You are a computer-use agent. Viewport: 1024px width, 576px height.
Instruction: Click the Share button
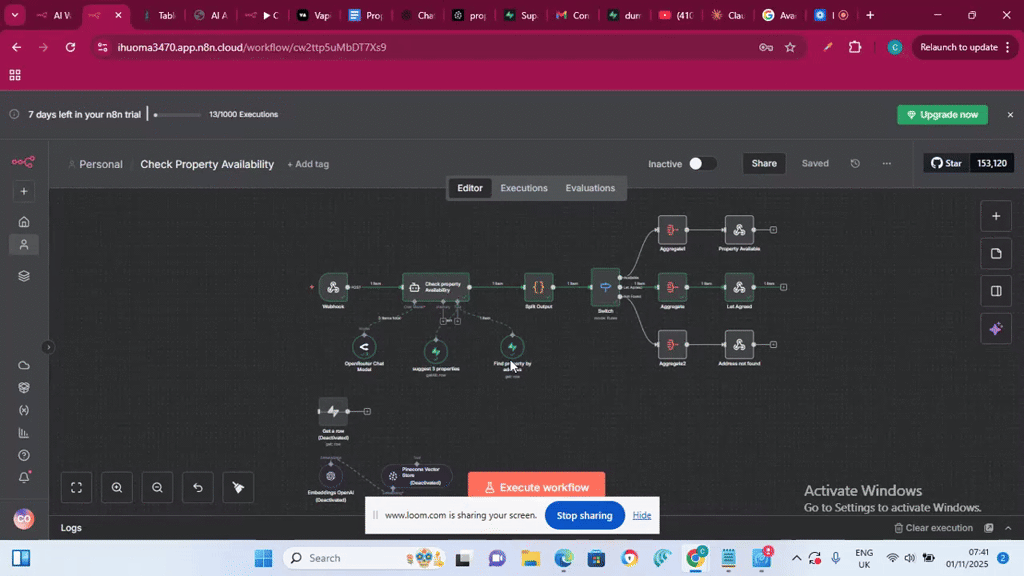[x=763, y=163]
